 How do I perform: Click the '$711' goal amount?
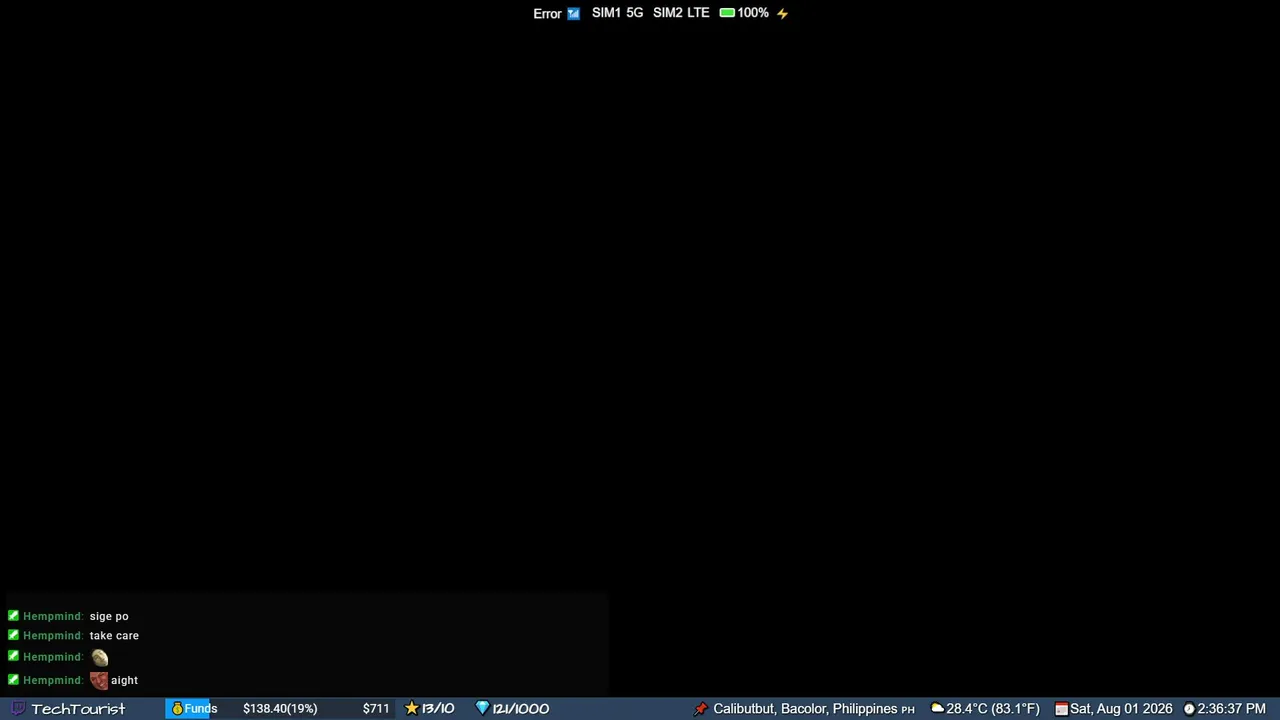[x=376, y=709]
